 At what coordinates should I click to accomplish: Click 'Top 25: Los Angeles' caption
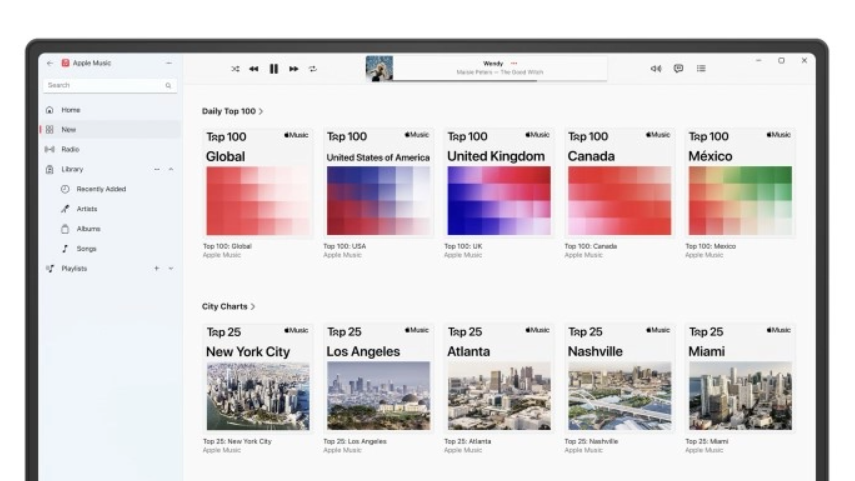355,442
